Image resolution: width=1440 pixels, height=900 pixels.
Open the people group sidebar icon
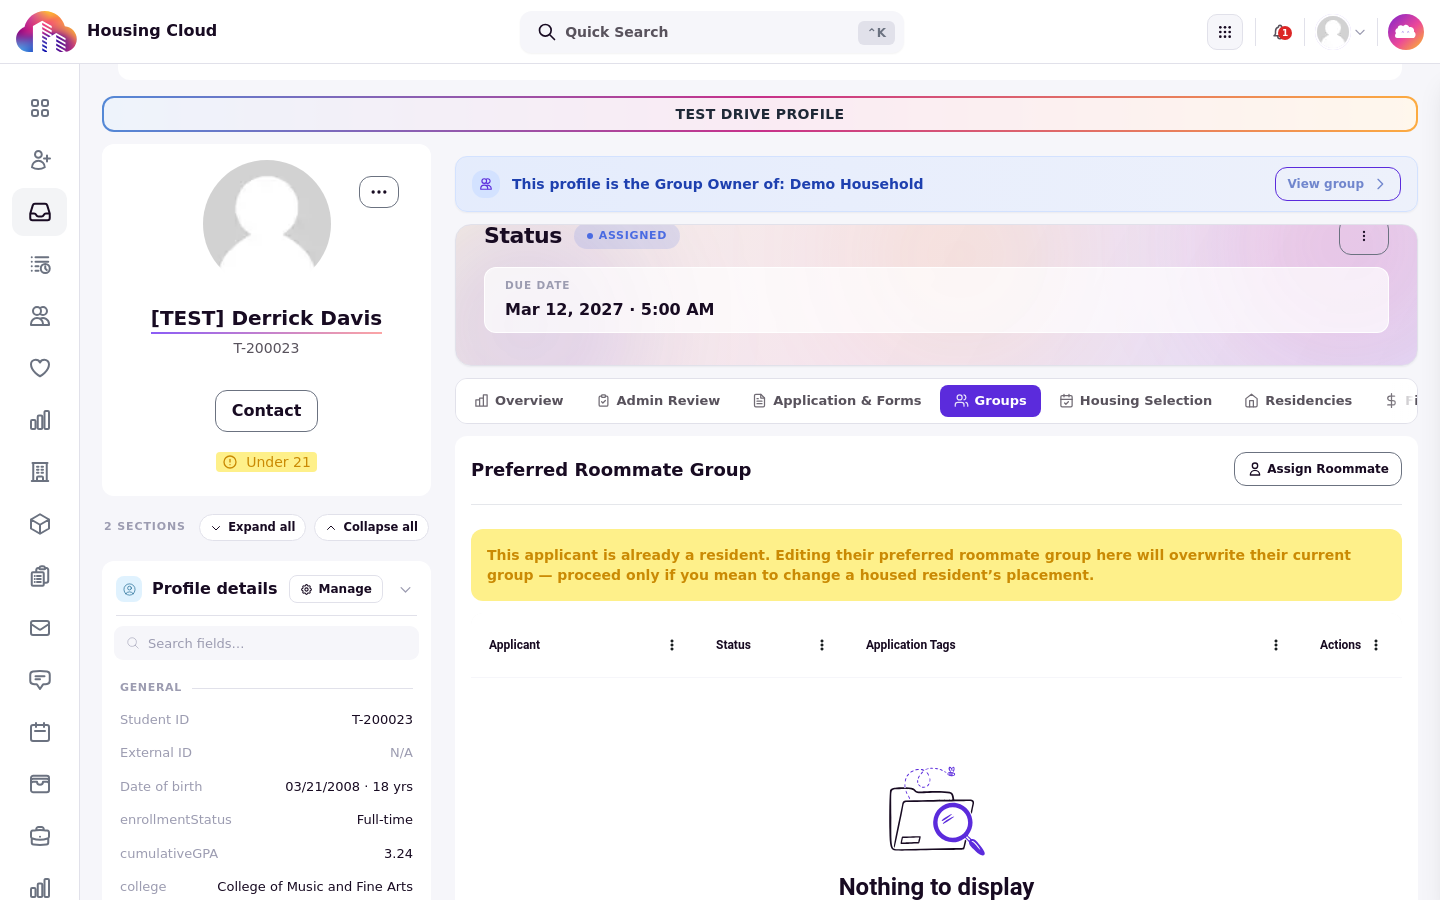[x=40, y=316]
